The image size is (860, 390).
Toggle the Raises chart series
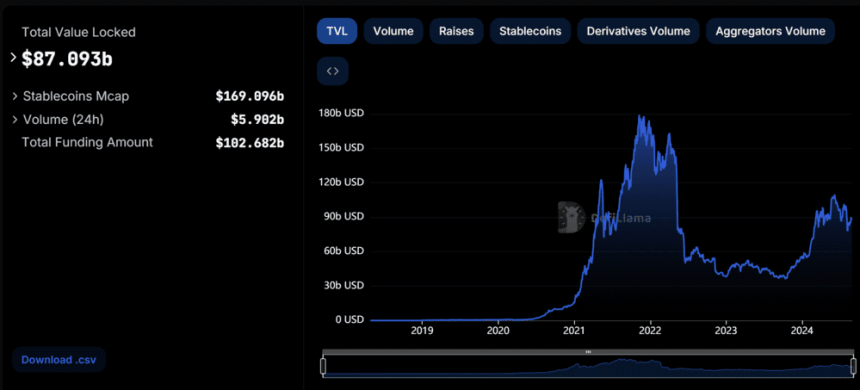tap(456, 31)
